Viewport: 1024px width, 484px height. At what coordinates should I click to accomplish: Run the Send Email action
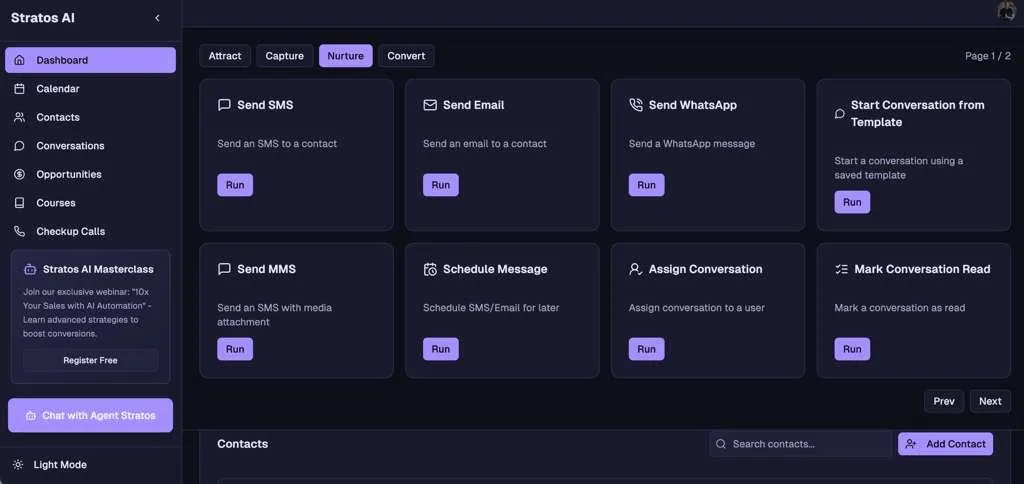click(x=441, y=185)
